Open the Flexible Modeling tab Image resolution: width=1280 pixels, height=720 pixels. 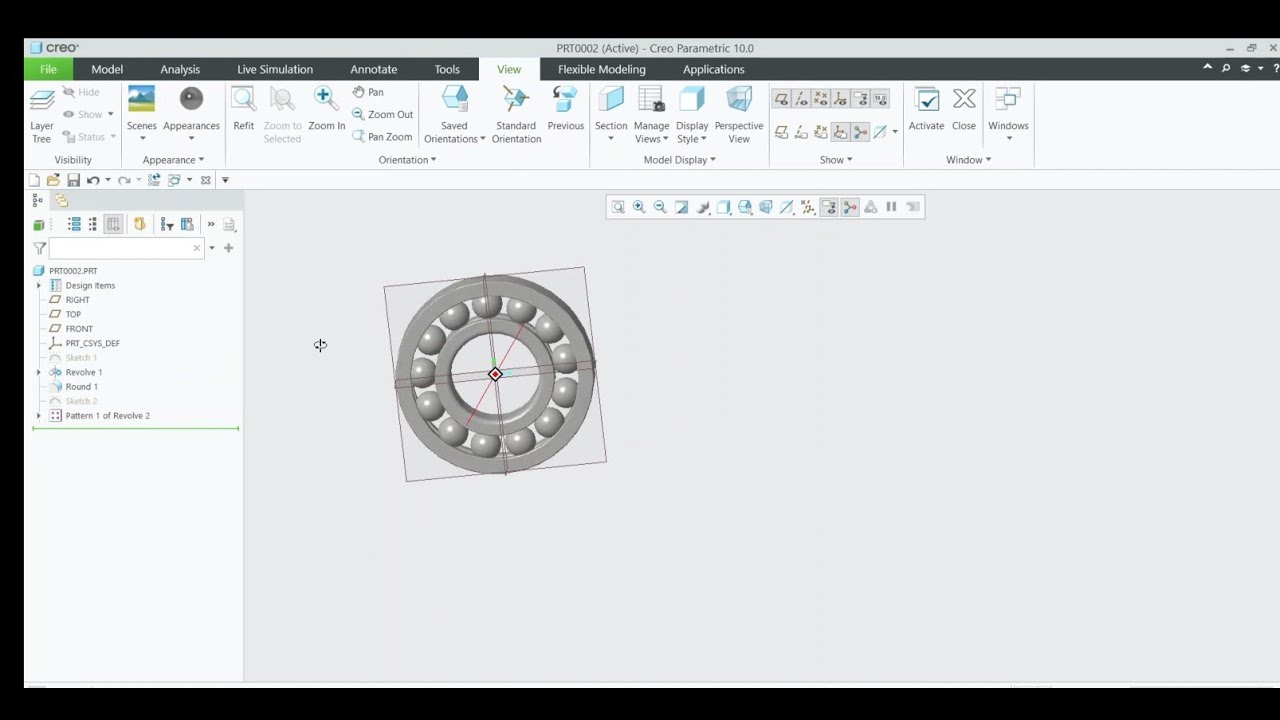pos(602,69)
